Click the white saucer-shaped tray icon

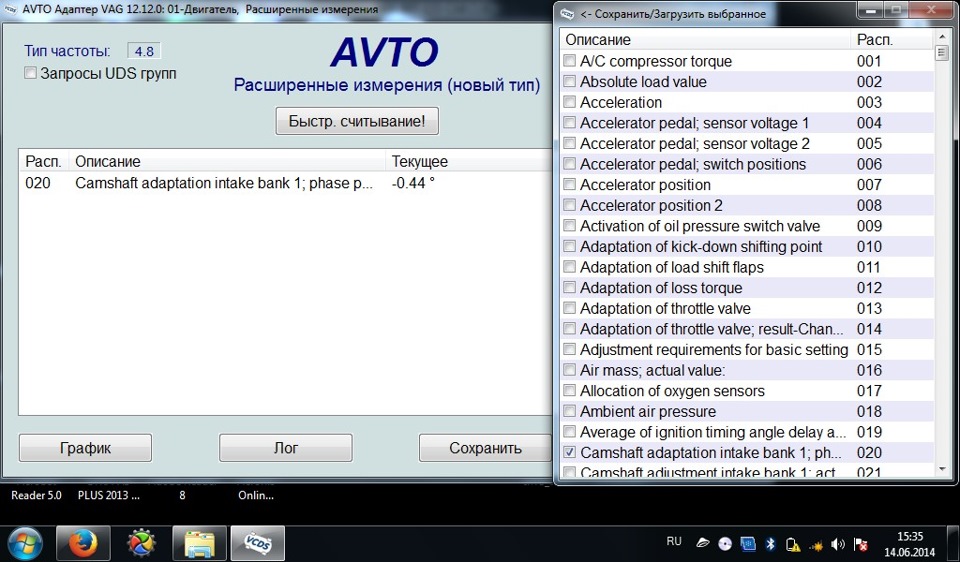(x=703, y=544)
